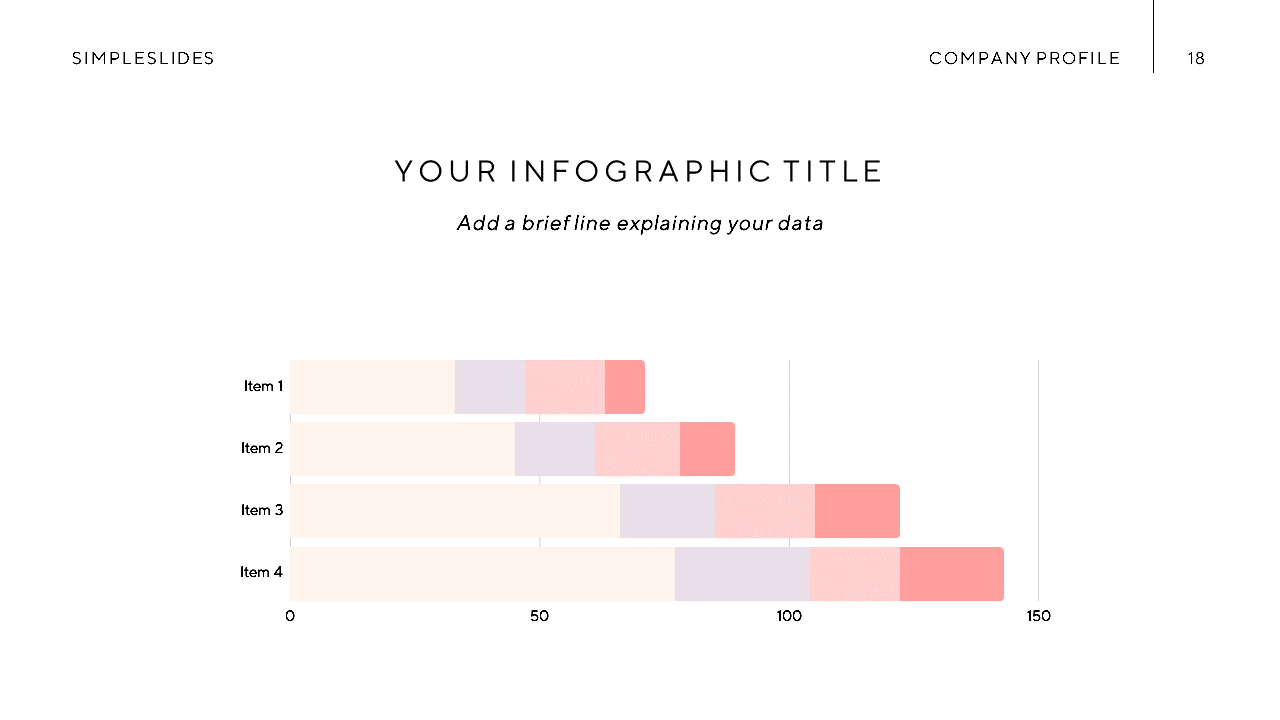Screen dimensions: 1280x720
Task: Click the 100 axis tick label
Action: (x=789, y=616)
